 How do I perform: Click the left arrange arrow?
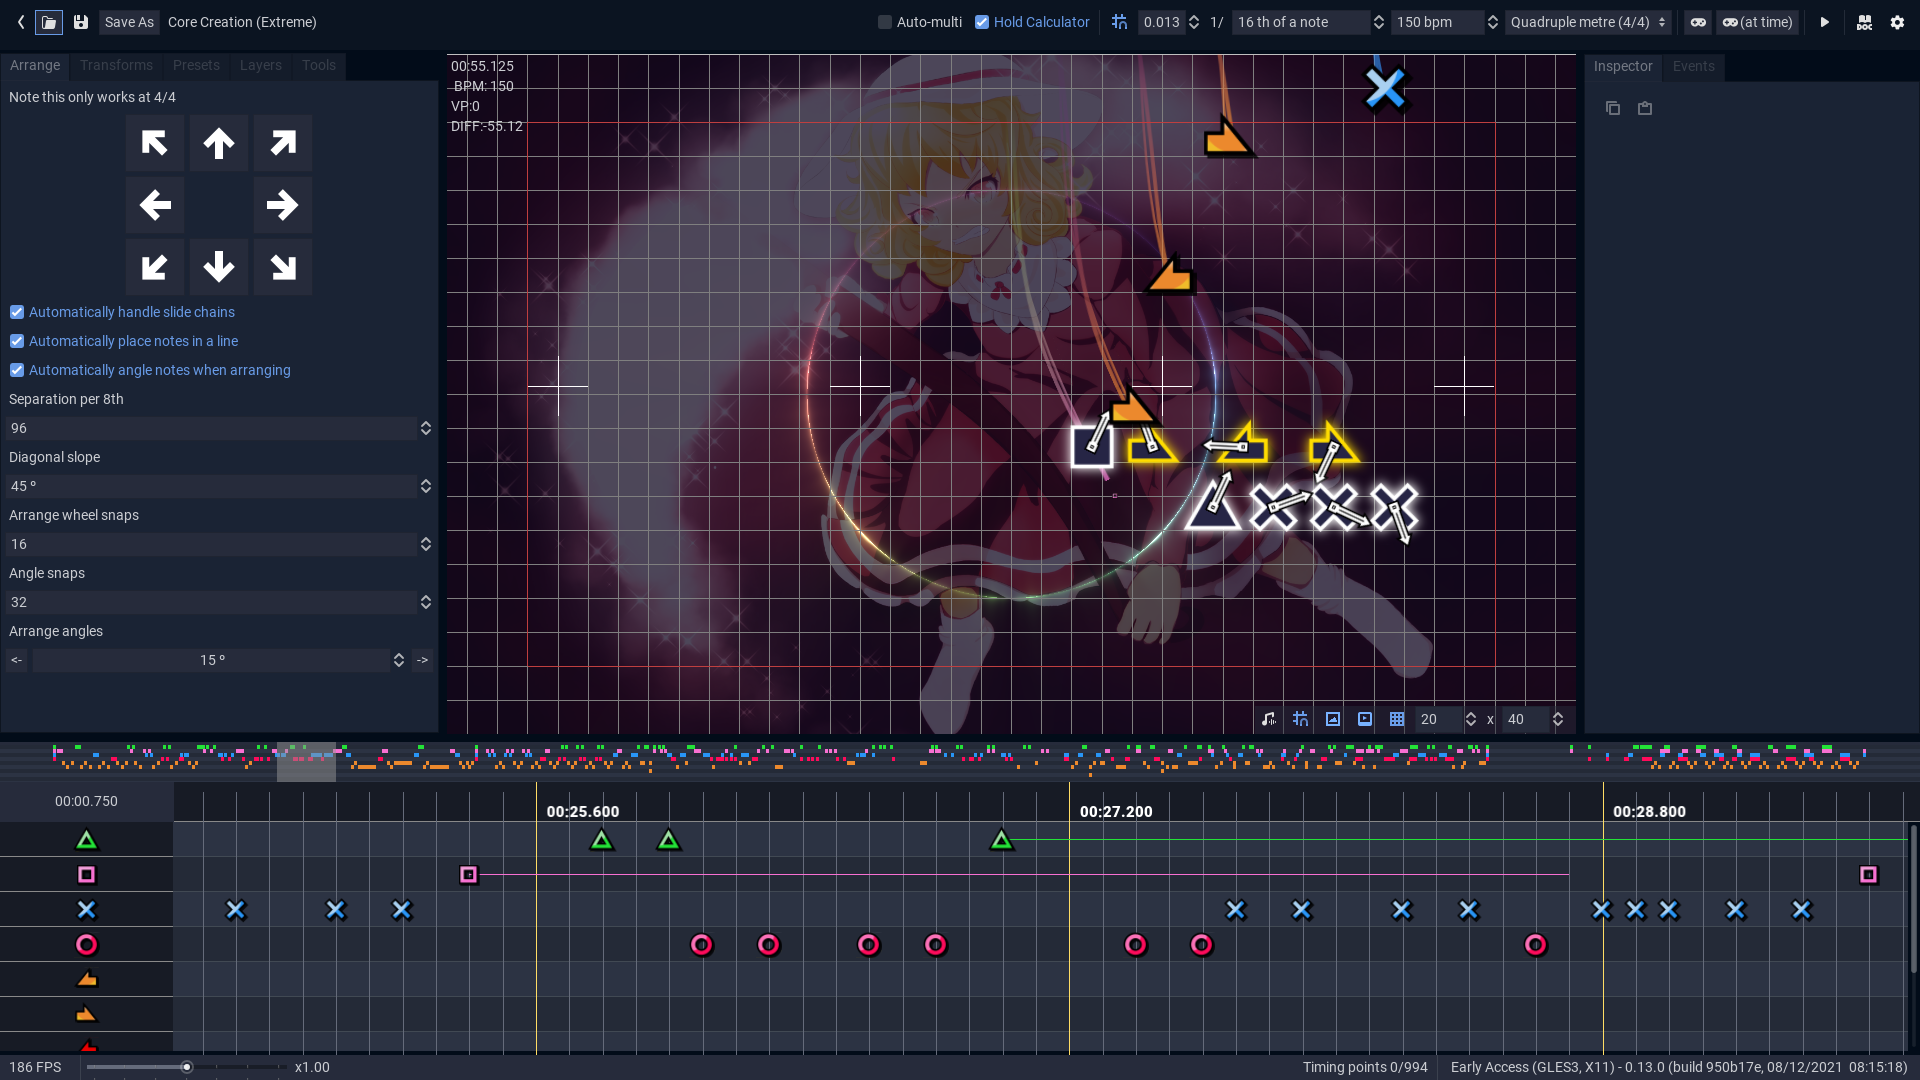[x=155, y=205]
